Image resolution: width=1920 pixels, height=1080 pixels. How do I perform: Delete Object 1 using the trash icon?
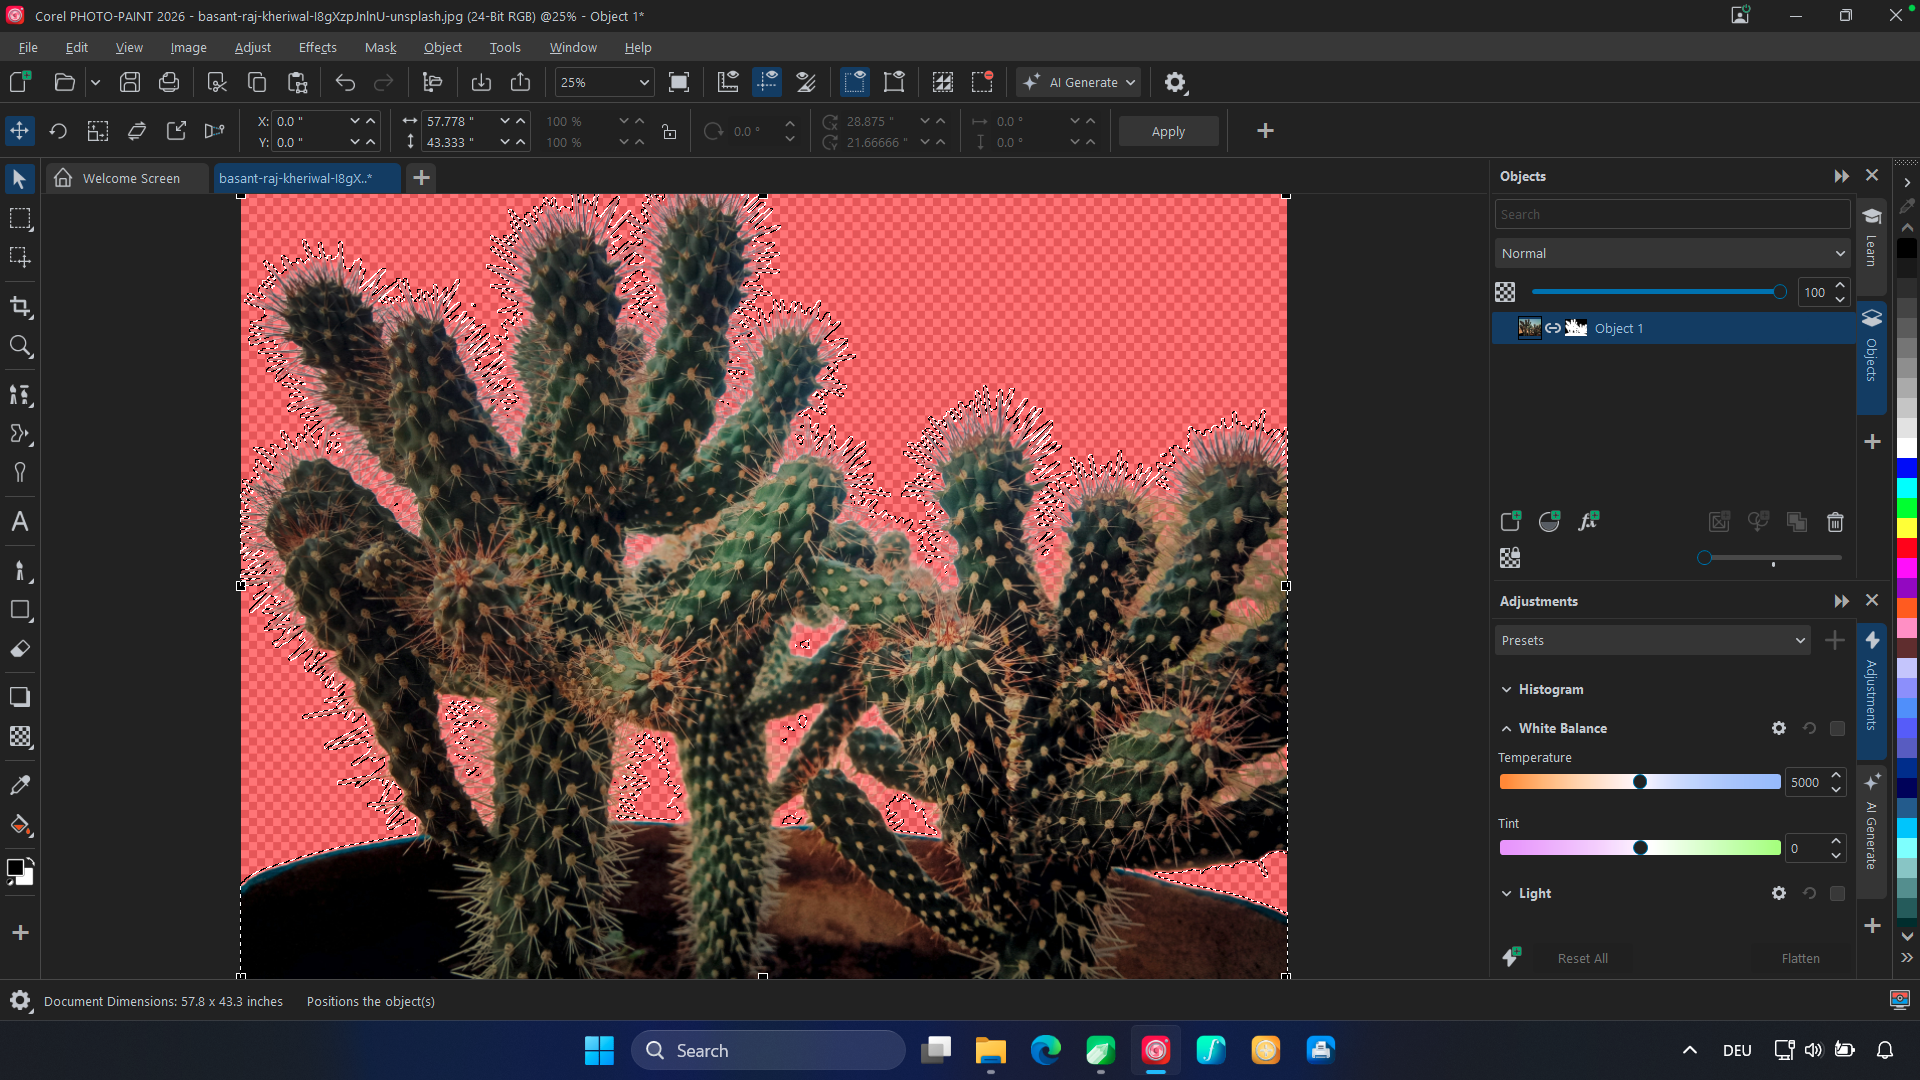1834,521
